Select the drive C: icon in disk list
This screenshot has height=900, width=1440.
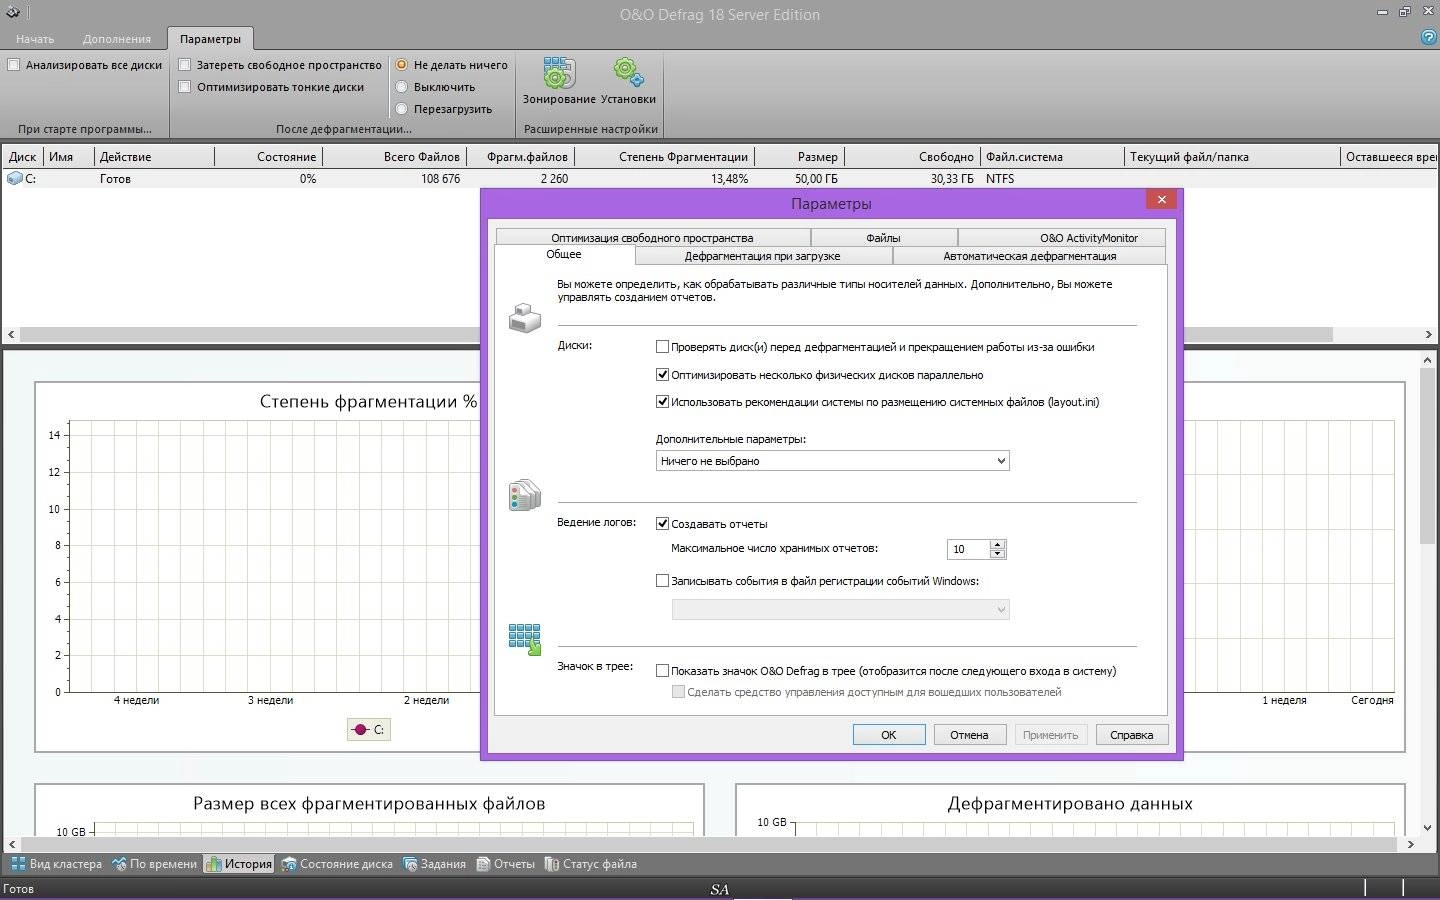[14, 179]
